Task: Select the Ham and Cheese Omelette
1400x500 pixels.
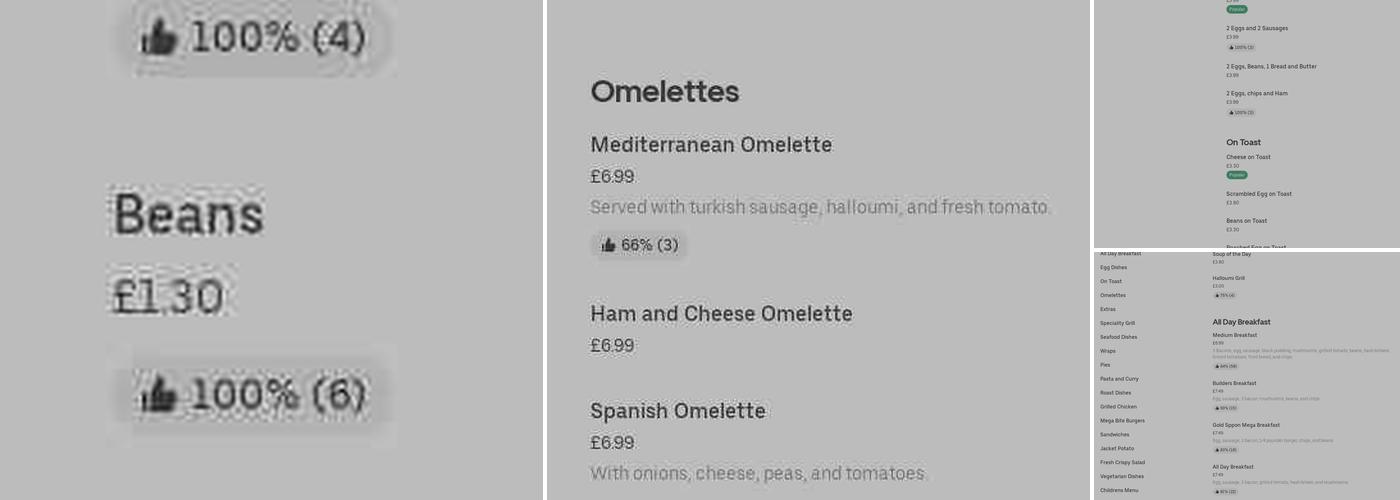Action: [721, 314]
